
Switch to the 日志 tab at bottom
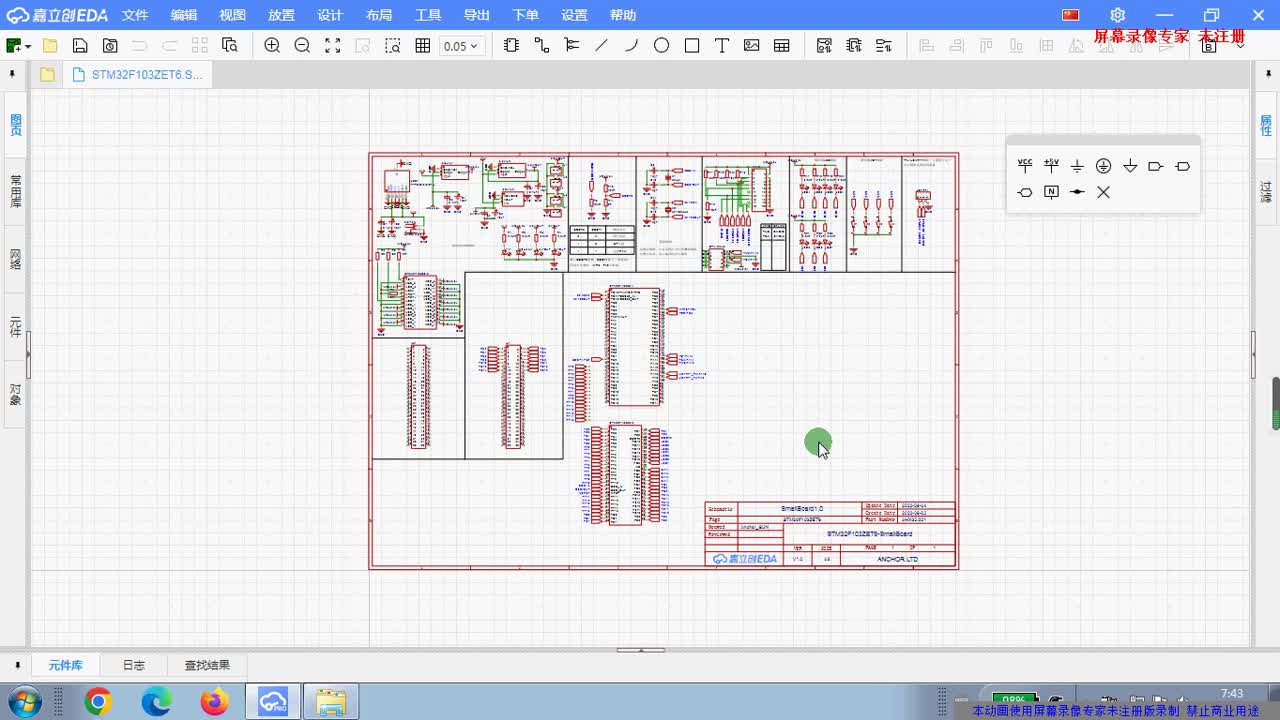click(133, 664)
